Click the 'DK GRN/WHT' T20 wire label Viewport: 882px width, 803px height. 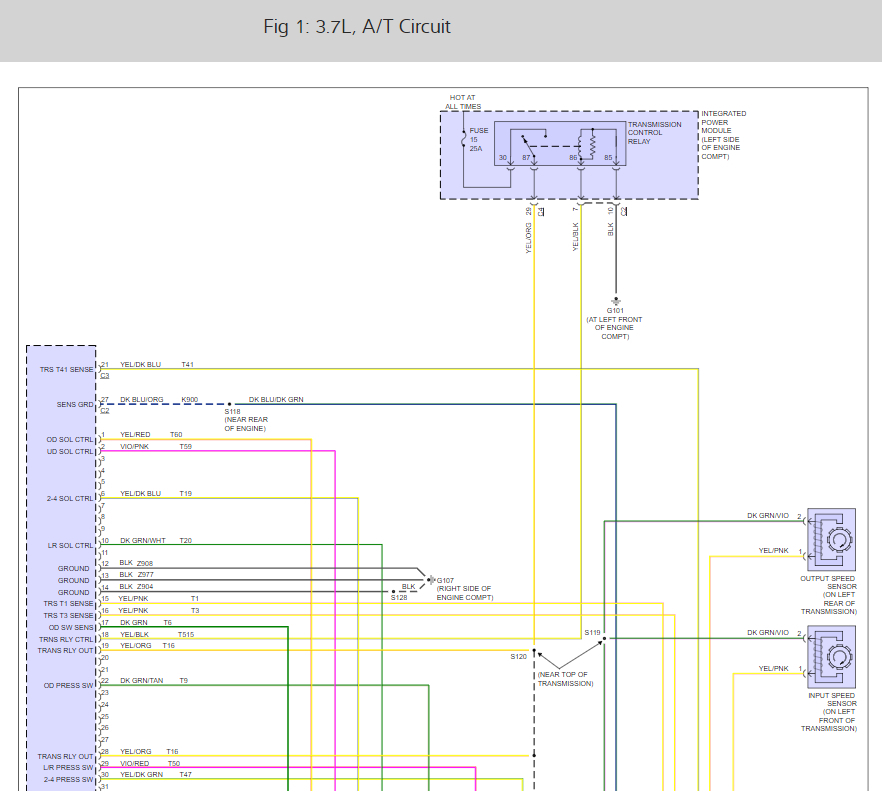(140, 540)
